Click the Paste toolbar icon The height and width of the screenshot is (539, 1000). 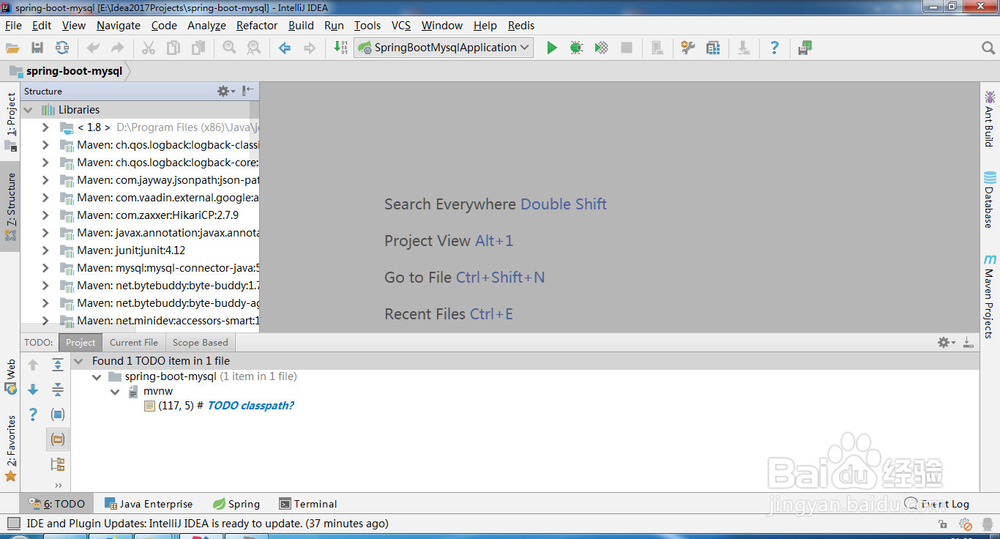198,48
